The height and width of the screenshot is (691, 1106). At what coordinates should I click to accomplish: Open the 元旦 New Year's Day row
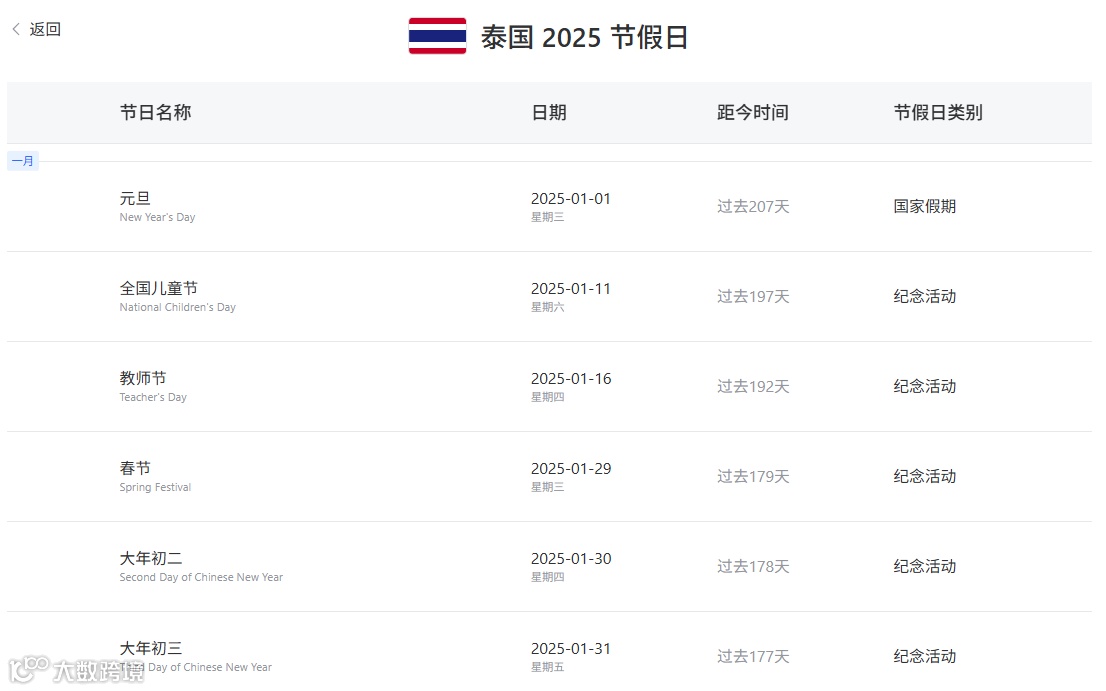pos(135,199)
